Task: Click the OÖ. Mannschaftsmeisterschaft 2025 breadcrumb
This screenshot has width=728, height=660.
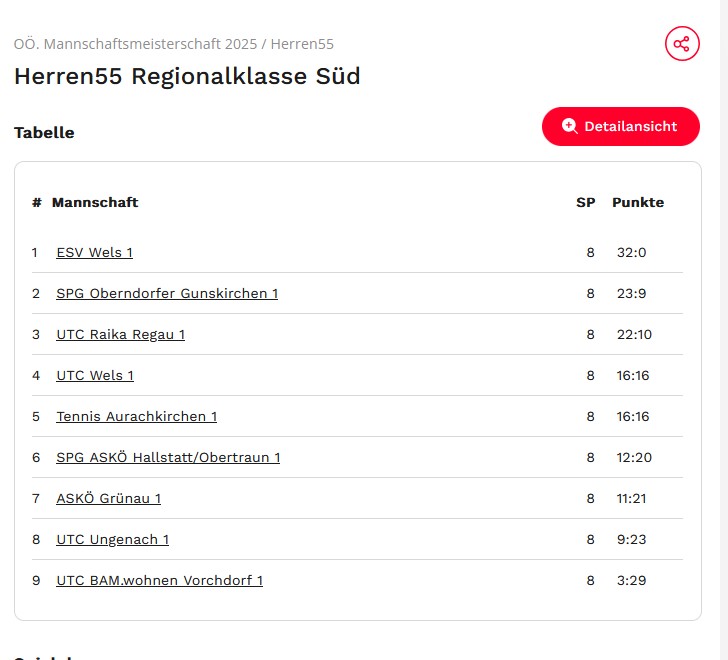Action: pyautogui.click(x=135, y=44)
